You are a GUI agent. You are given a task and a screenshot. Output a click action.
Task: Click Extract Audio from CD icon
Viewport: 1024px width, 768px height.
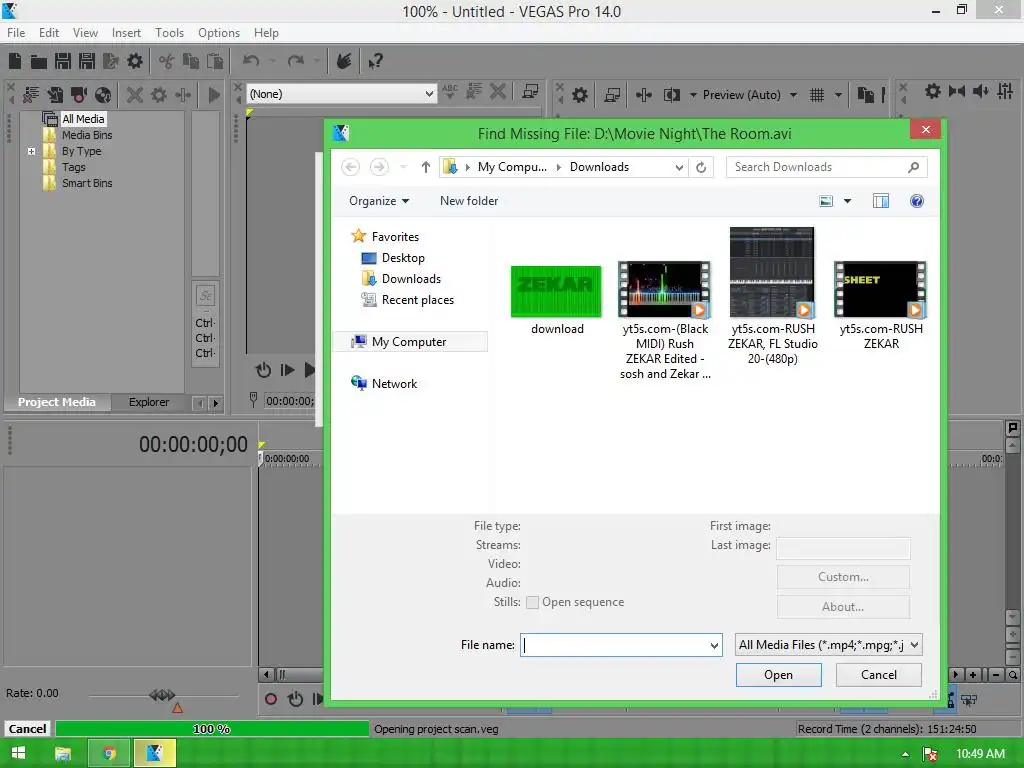click(x=103, y=95)
